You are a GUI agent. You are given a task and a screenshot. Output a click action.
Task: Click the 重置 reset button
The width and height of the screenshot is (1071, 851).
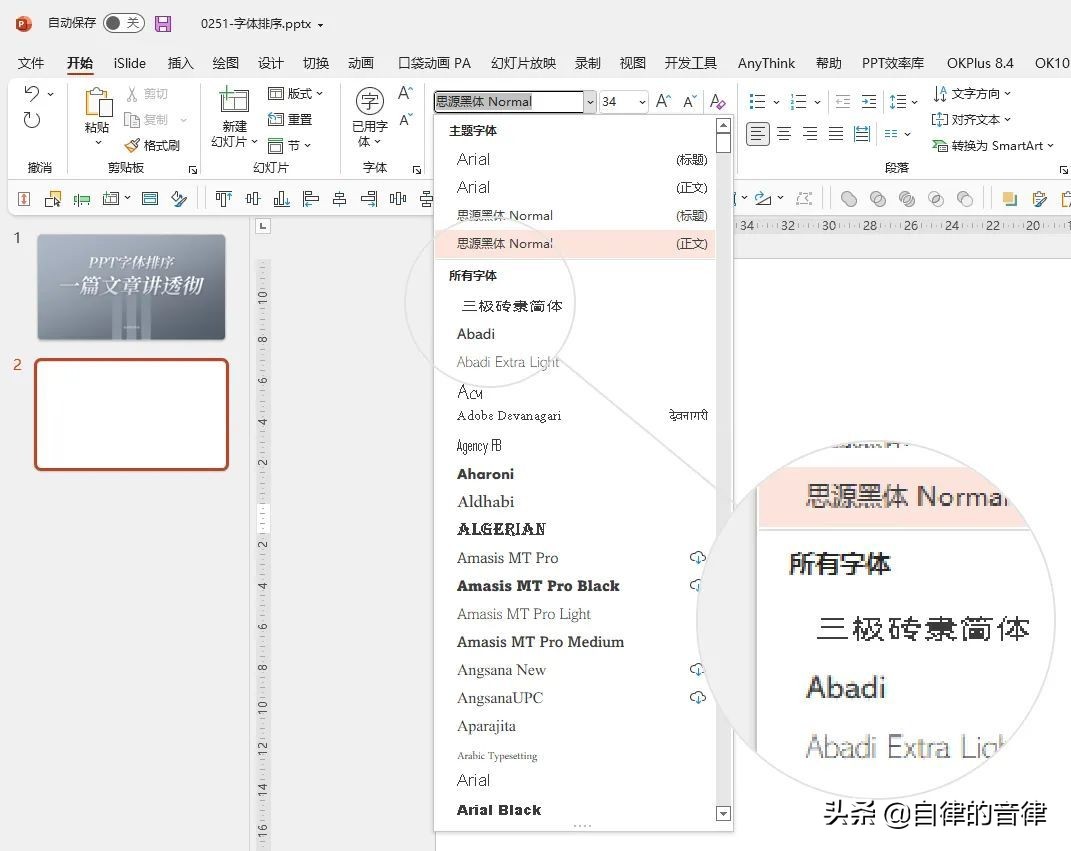click(290, 120)
